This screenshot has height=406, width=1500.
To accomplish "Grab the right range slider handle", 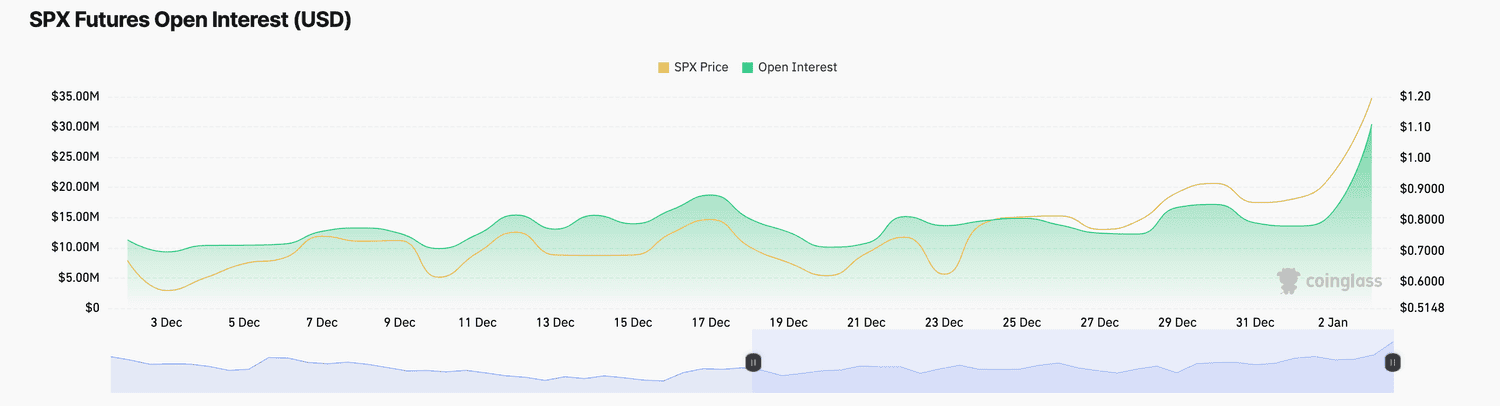I will [x=1391, y=362].
